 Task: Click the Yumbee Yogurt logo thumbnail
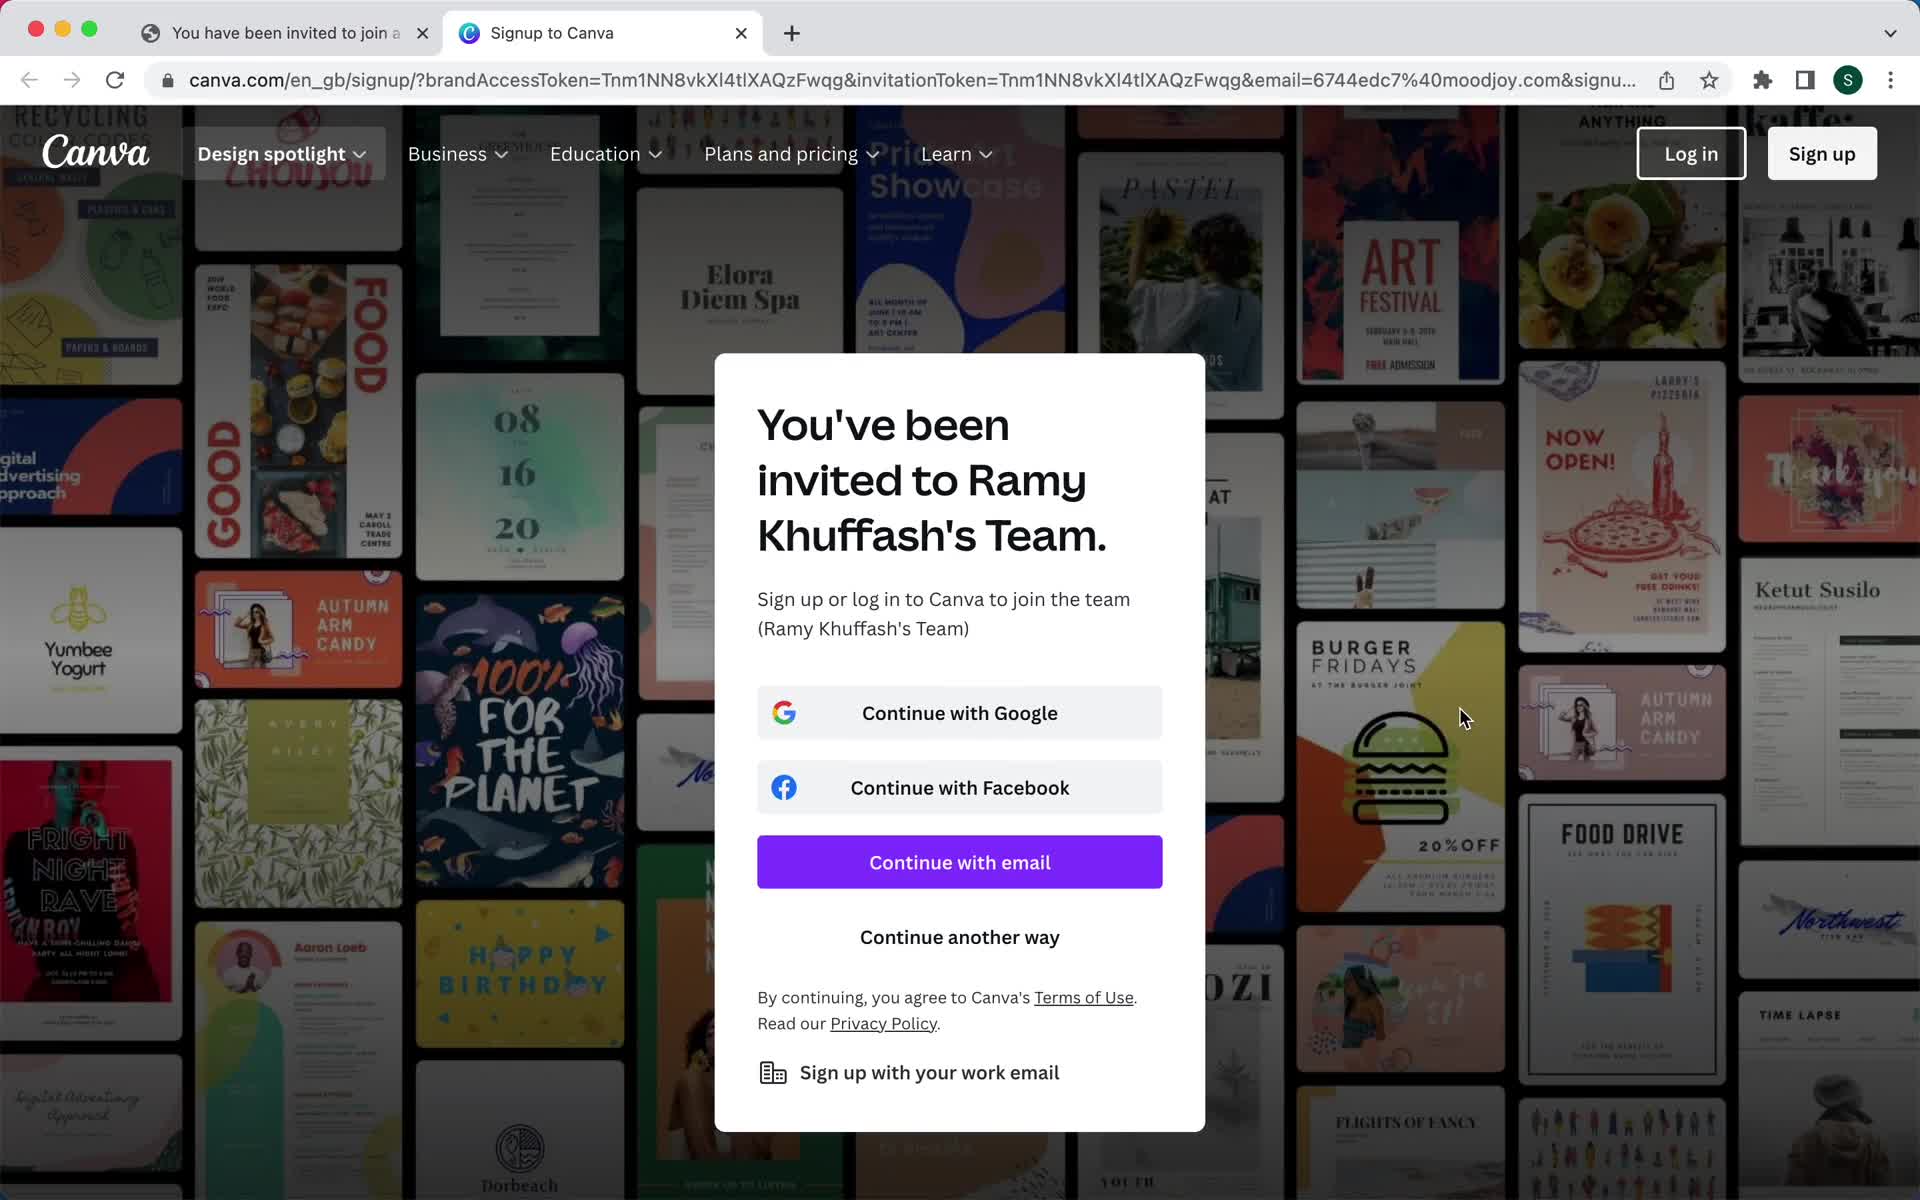click(91, 630)
